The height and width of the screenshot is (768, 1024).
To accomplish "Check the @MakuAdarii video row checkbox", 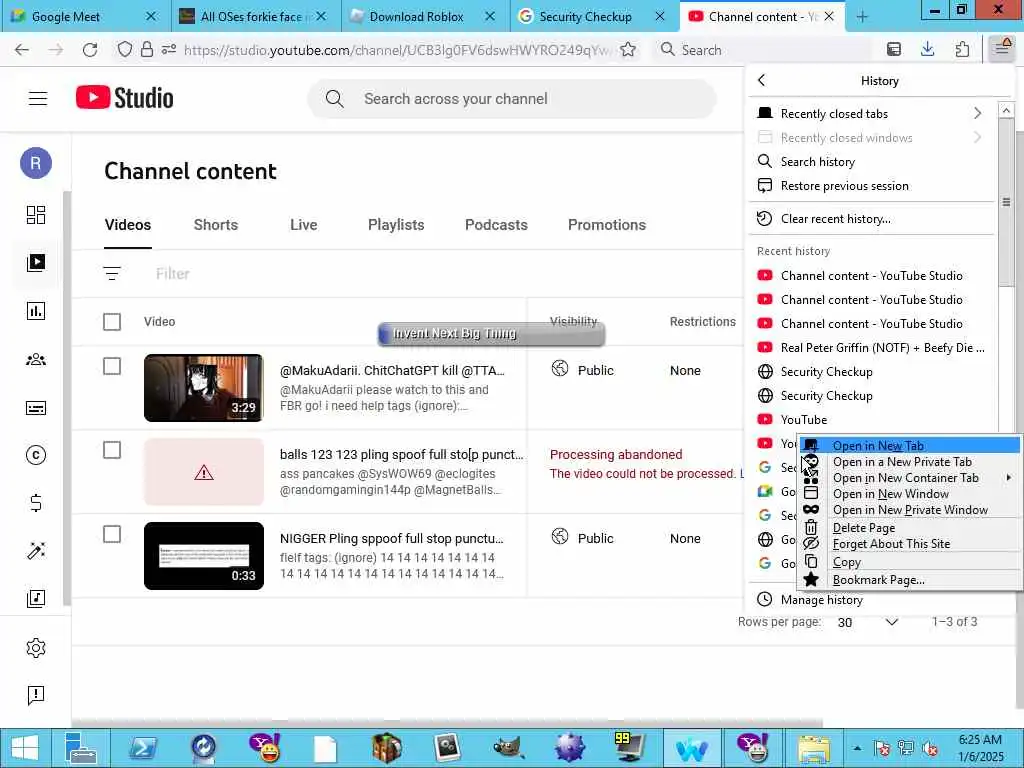I will 112,366.
